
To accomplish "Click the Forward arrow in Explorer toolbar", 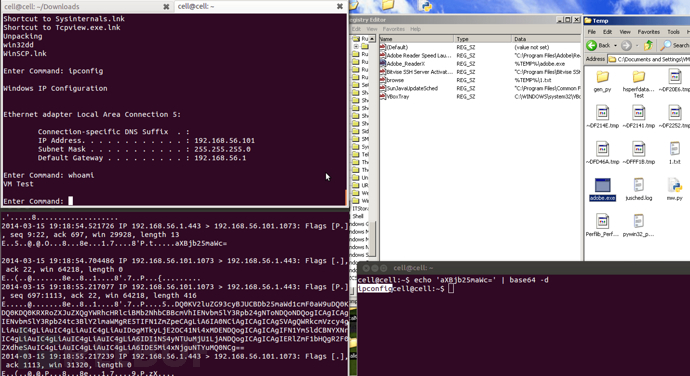I will pos(626,45).
